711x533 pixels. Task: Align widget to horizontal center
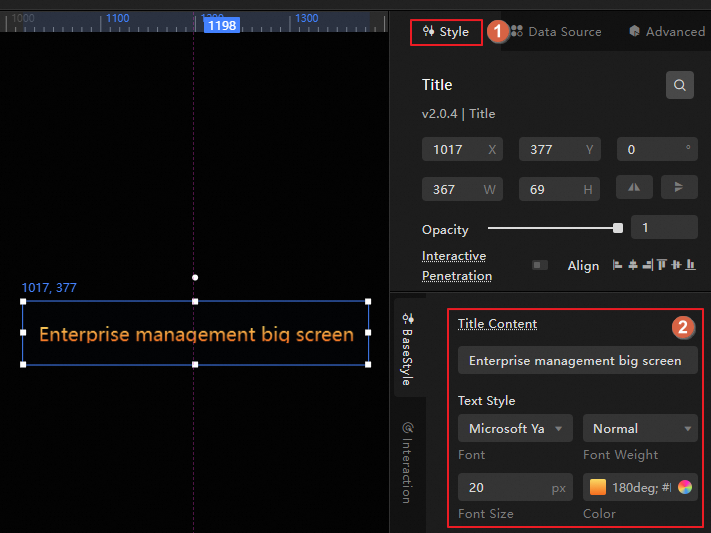point(633,264)
